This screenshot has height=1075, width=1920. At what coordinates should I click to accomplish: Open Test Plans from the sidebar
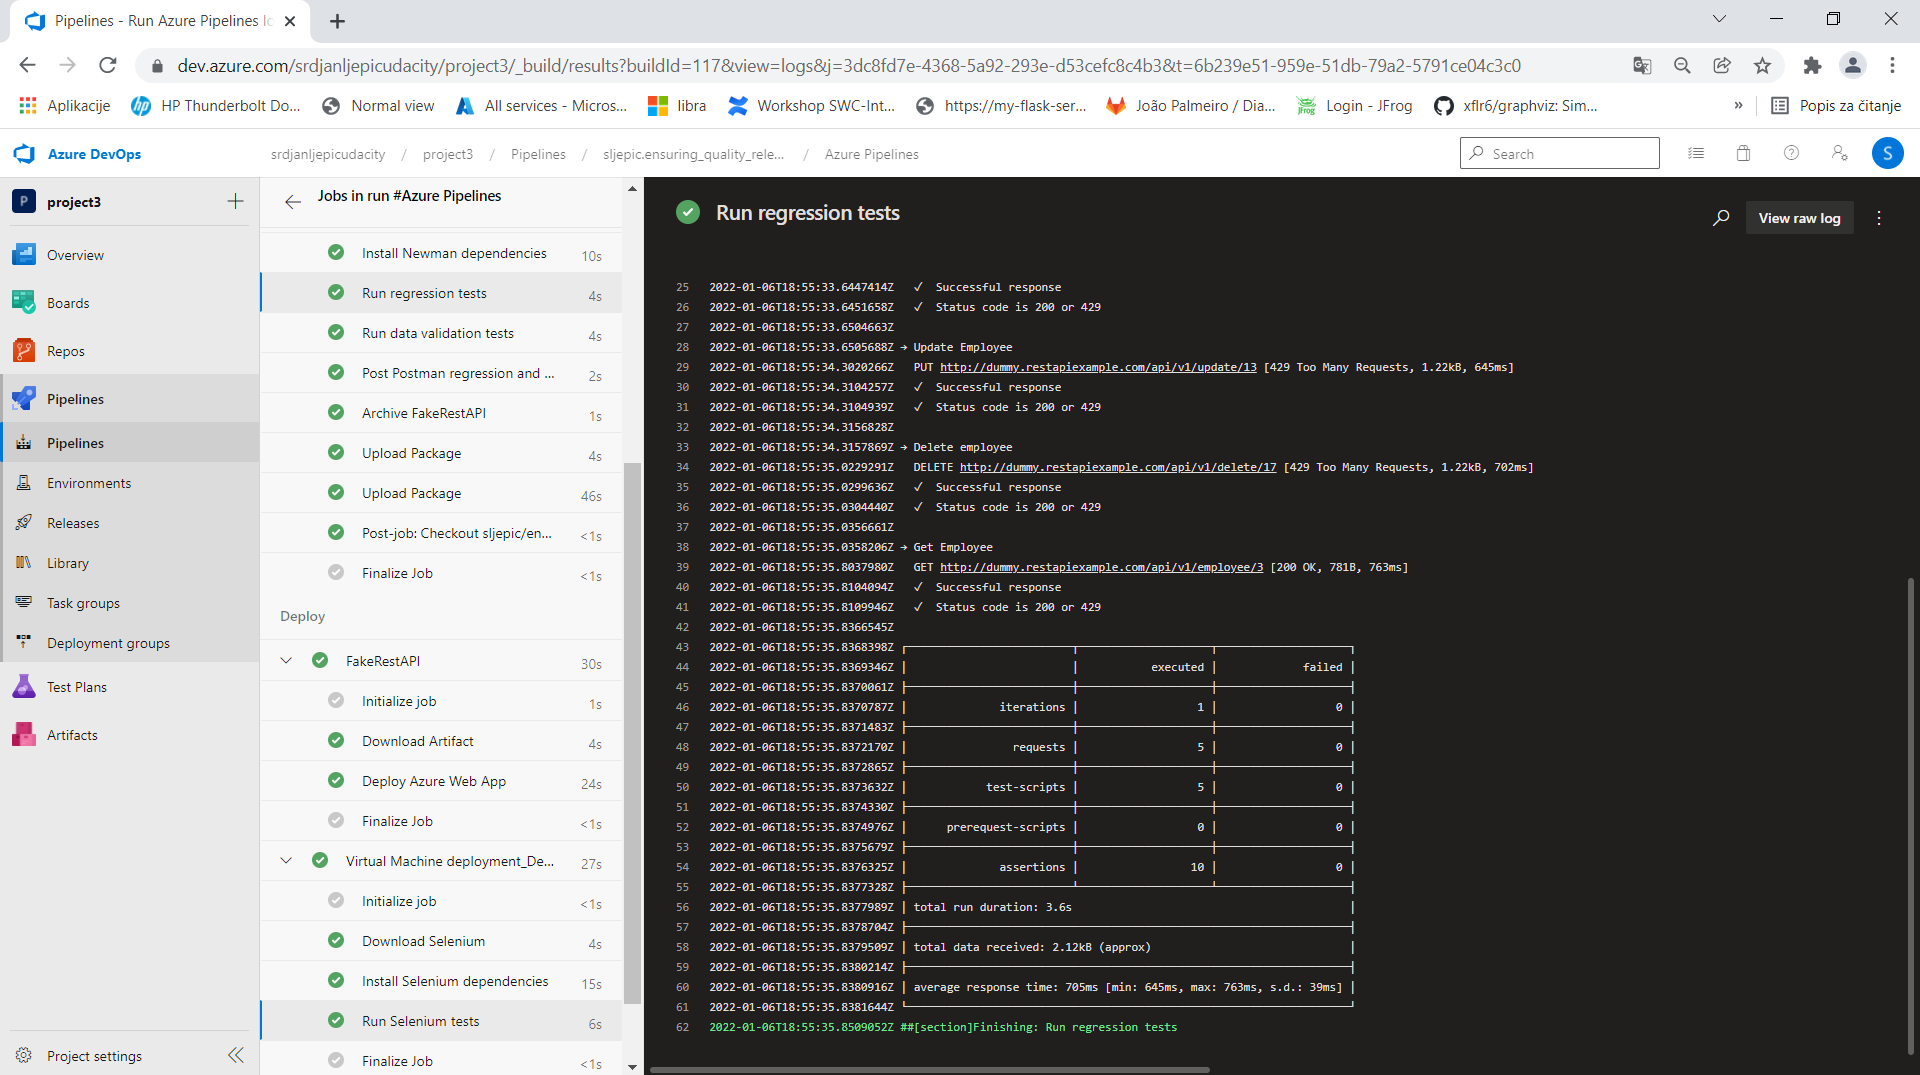coord(74,686)
